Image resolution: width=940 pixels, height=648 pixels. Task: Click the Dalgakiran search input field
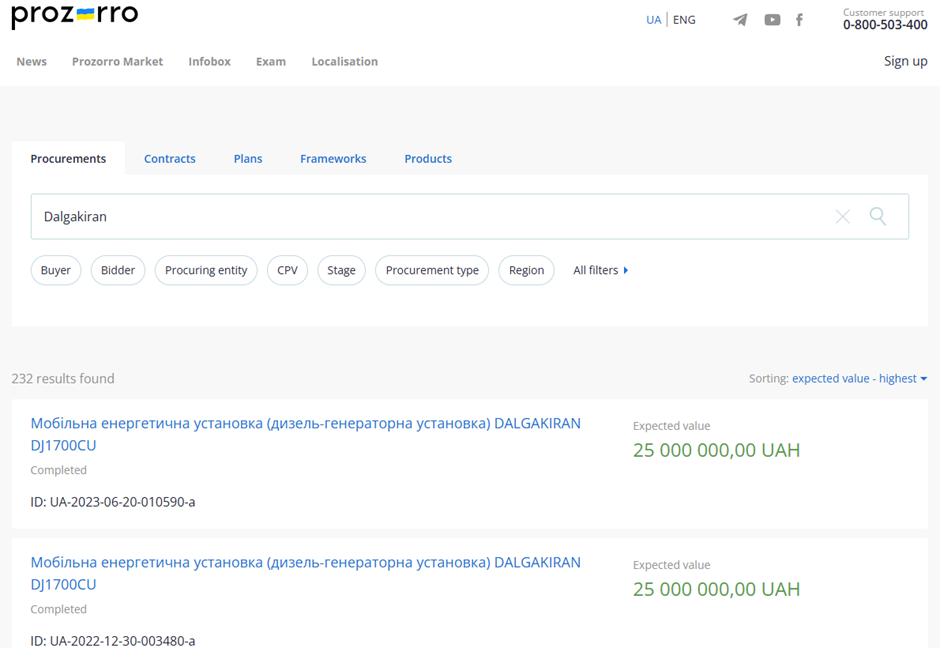point(430,217)
